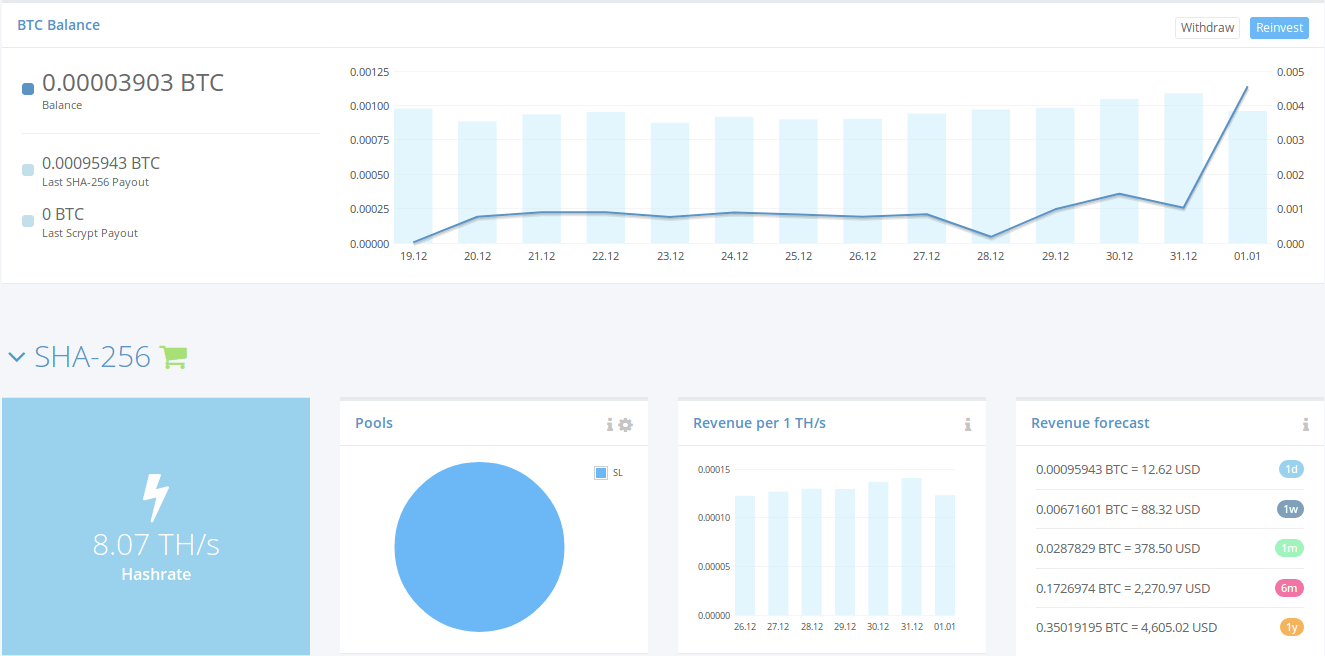The height and width of the screenshot is (656, 1325).
Task: Click the SL legend color swatch
Action: click(601, 473)
